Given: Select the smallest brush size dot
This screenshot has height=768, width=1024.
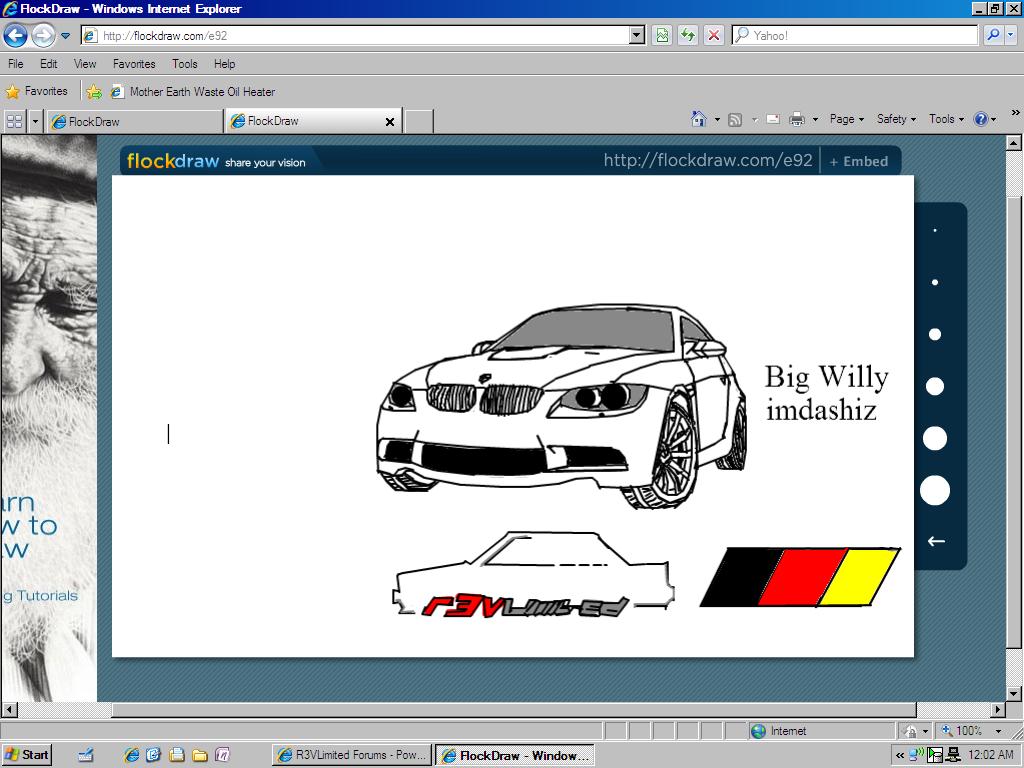Looking at the screenshot, I should (x=935, y=231).
